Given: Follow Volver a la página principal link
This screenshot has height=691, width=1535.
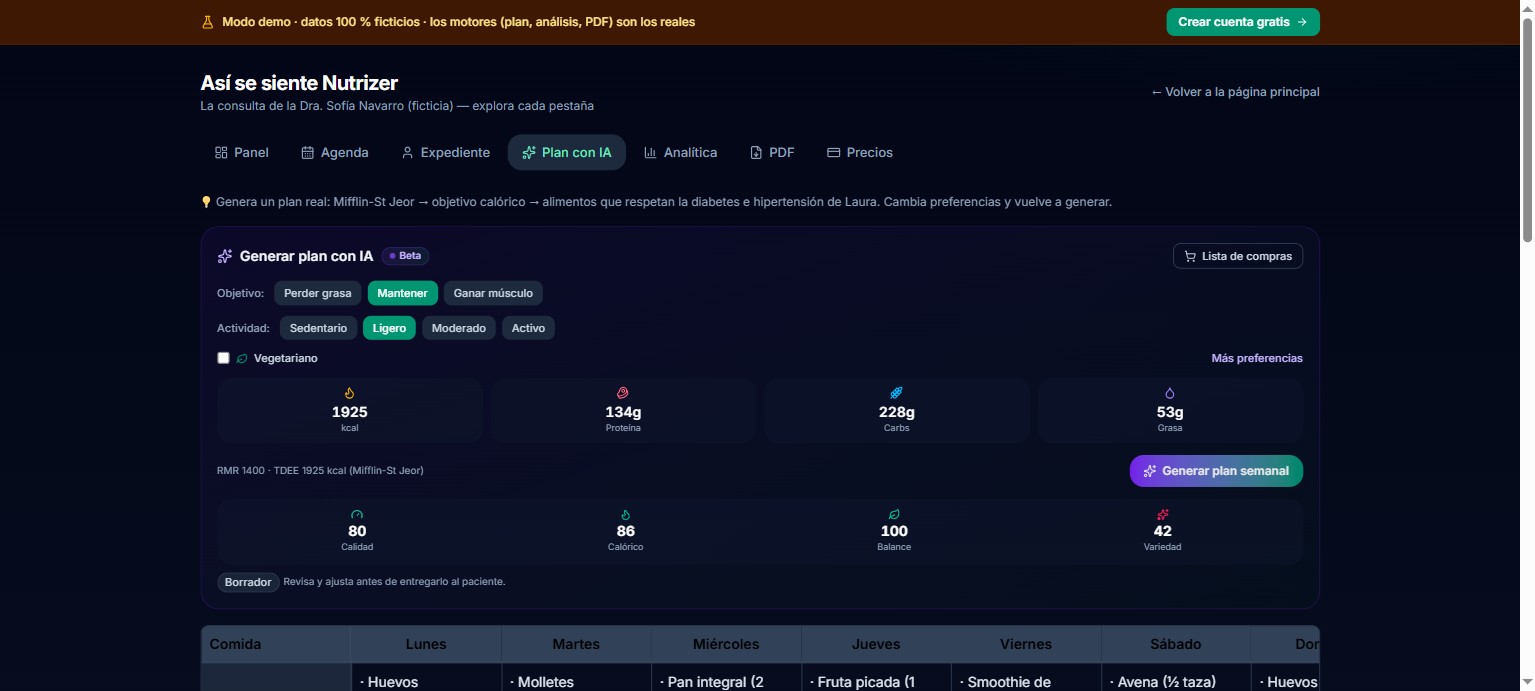Looking at the screenshot, I should coord(1235,92).
